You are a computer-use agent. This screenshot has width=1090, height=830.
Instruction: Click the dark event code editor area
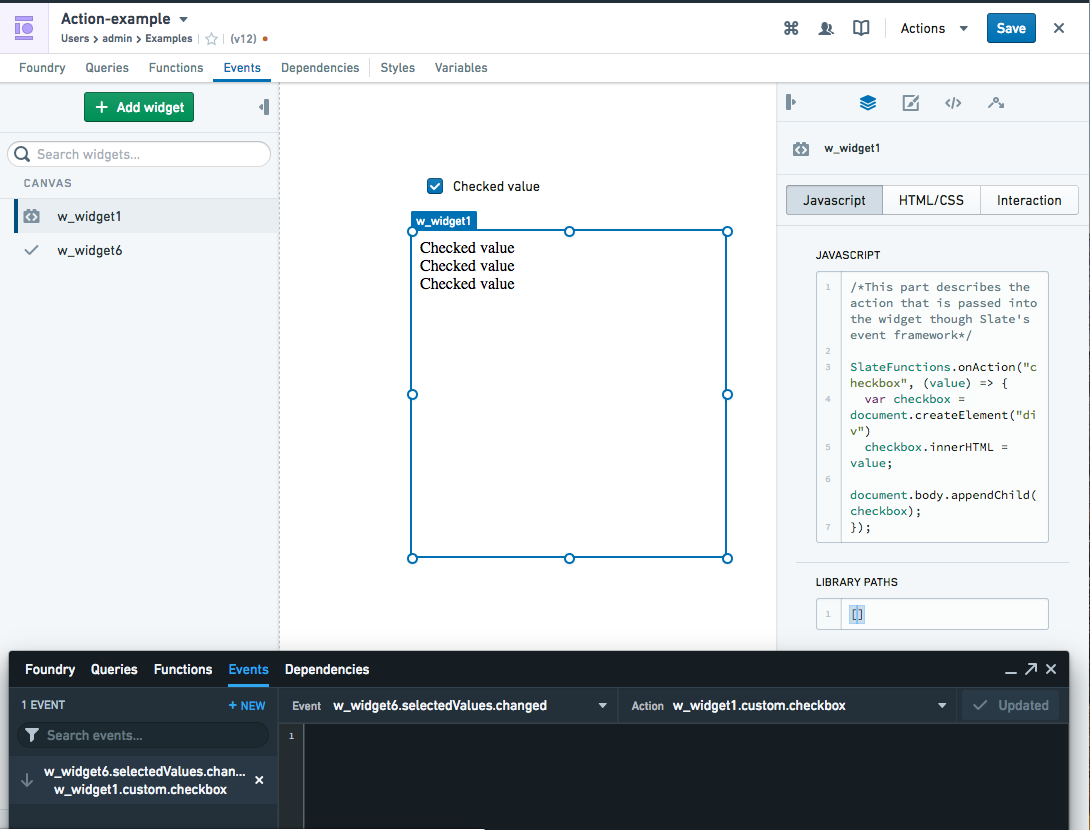(x=685, y=776)
